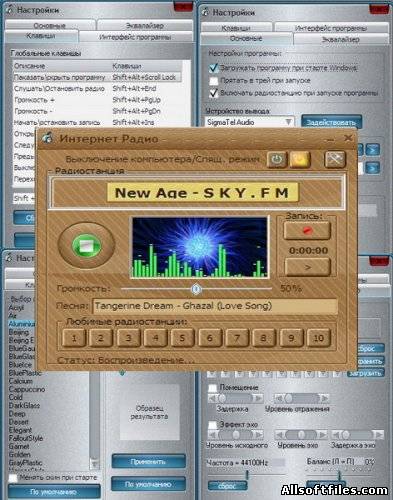Click the Сброс button under frequency slider
The height and width of the screenshot is (500, 393).
tap(227, 486)
